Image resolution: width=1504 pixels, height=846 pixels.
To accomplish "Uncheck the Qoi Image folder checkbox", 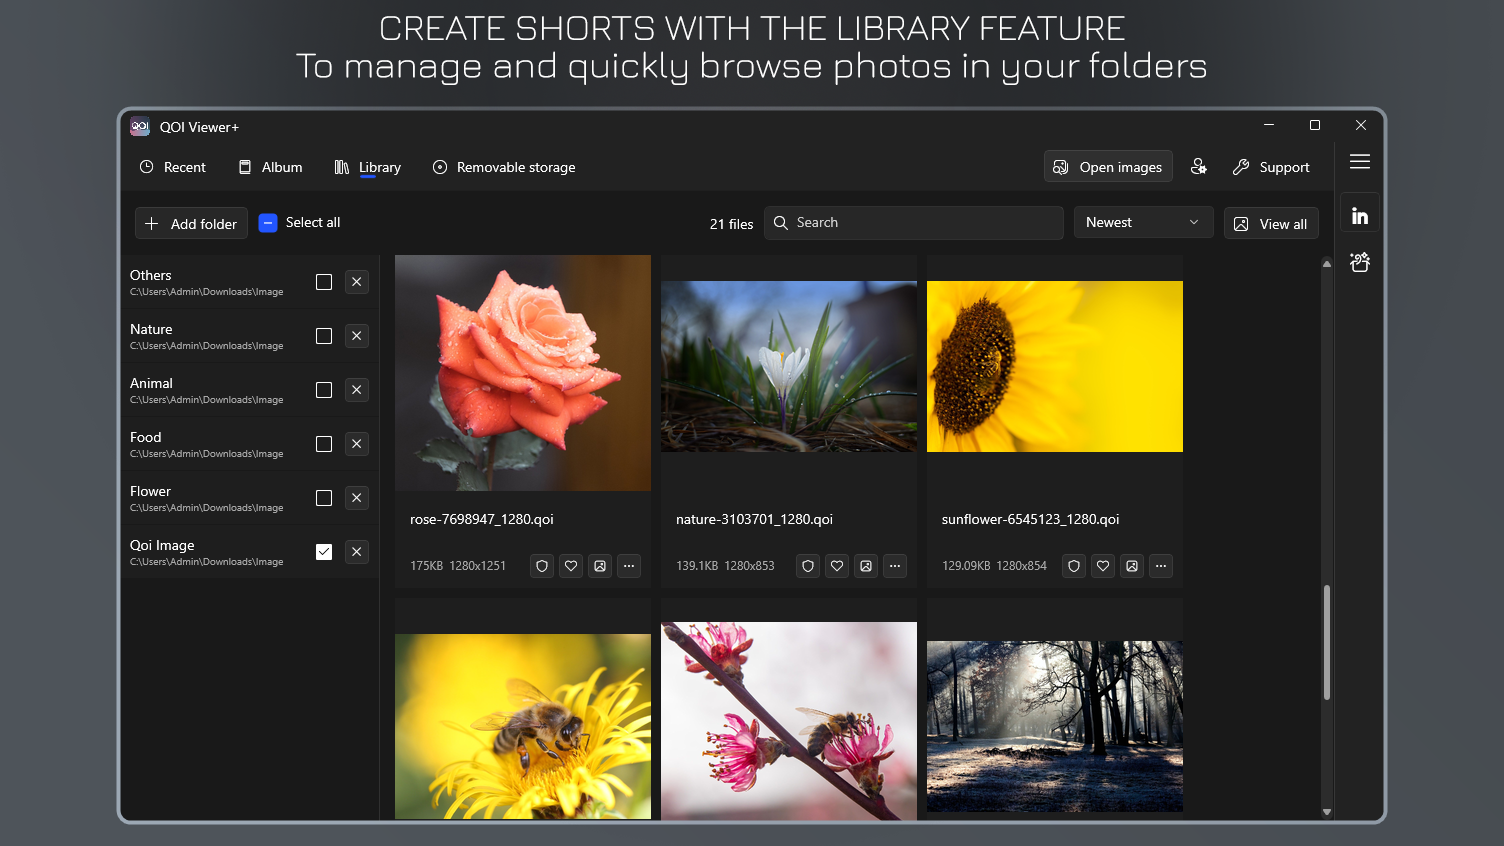I will pyautogui.click(x=324, y=552).
